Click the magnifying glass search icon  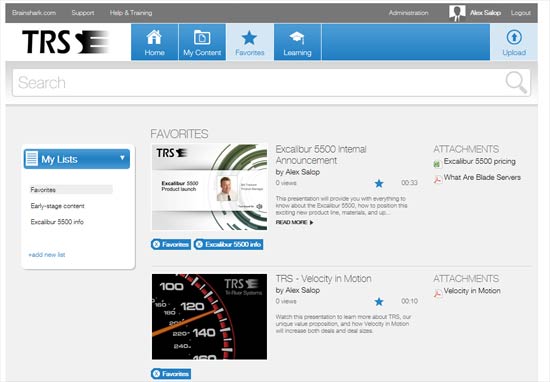(516, 82)
